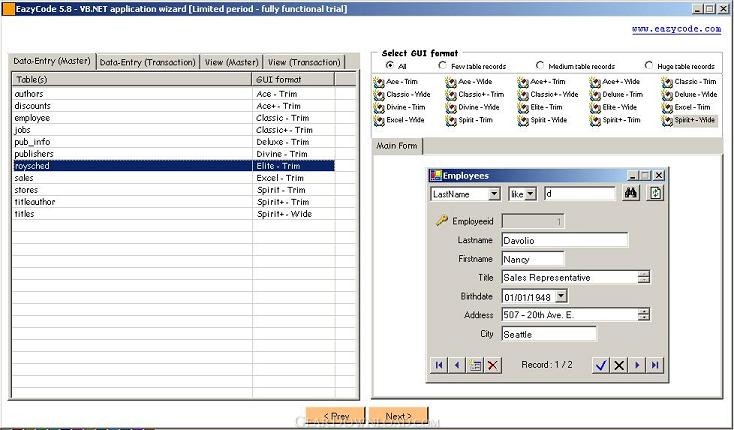The image size is (734, 430).
Task: Pick the Classic+ - Trim format icon
Action: (451, 95)
